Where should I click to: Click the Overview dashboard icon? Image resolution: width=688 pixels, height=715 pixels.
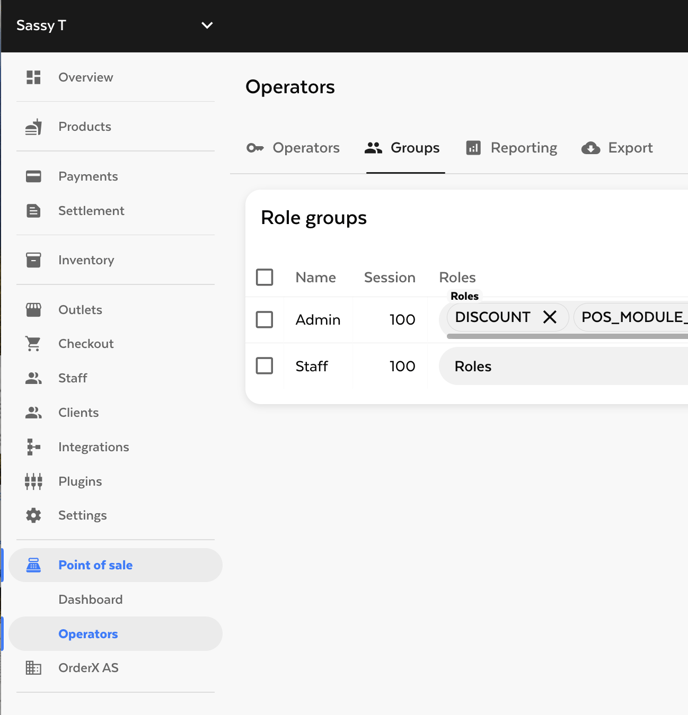click(33, 77)
